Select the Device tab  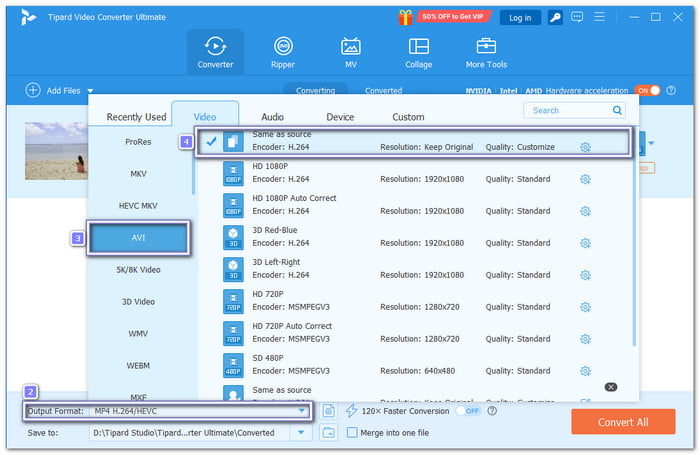[340, 117]
